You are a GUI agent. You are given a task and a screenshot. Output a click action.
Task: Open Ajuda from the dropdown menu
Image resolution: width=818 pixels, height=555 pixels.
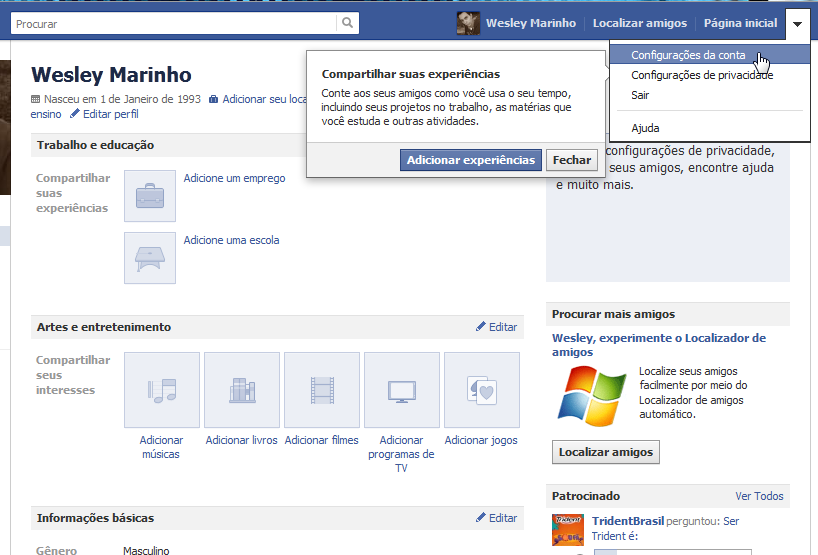click(645, 128)
